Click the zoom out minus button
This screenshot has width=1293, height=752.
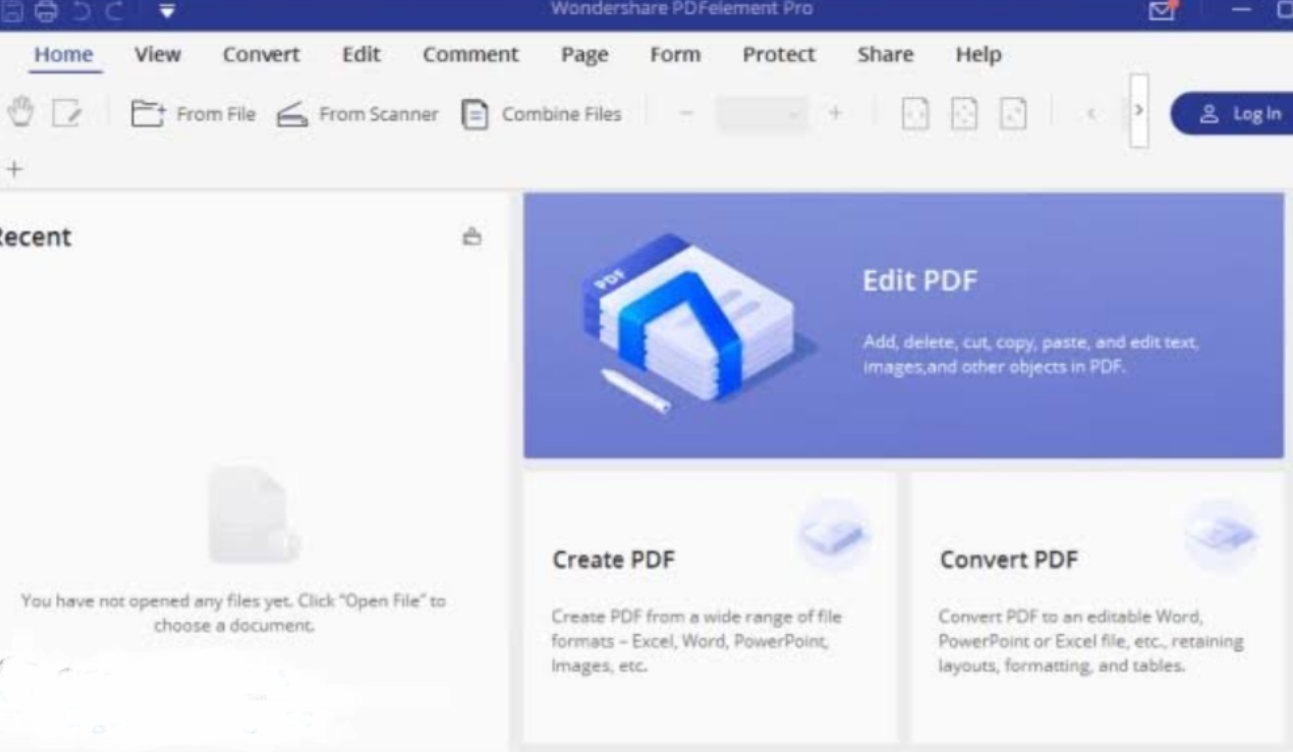686,114
